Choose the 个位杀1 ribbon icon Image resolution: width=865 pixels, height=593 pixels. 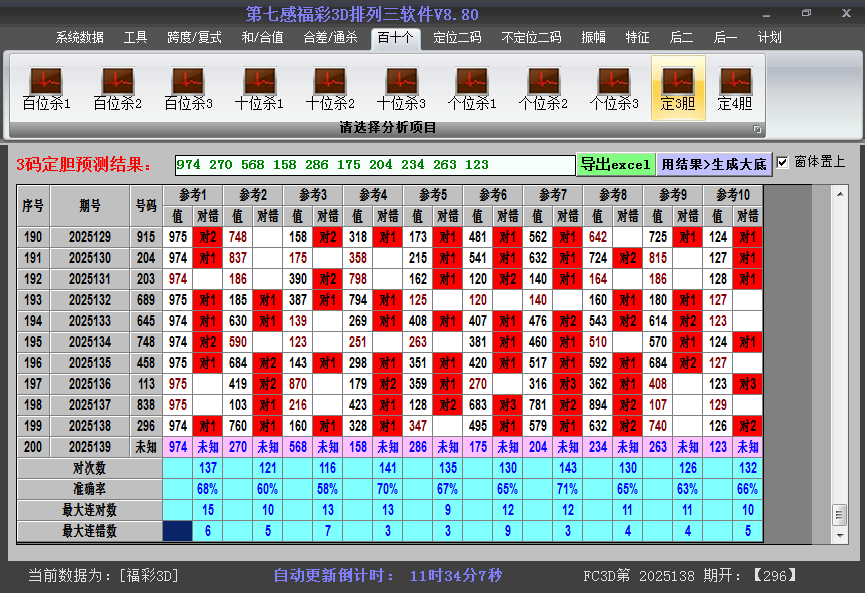coord(472,88)
